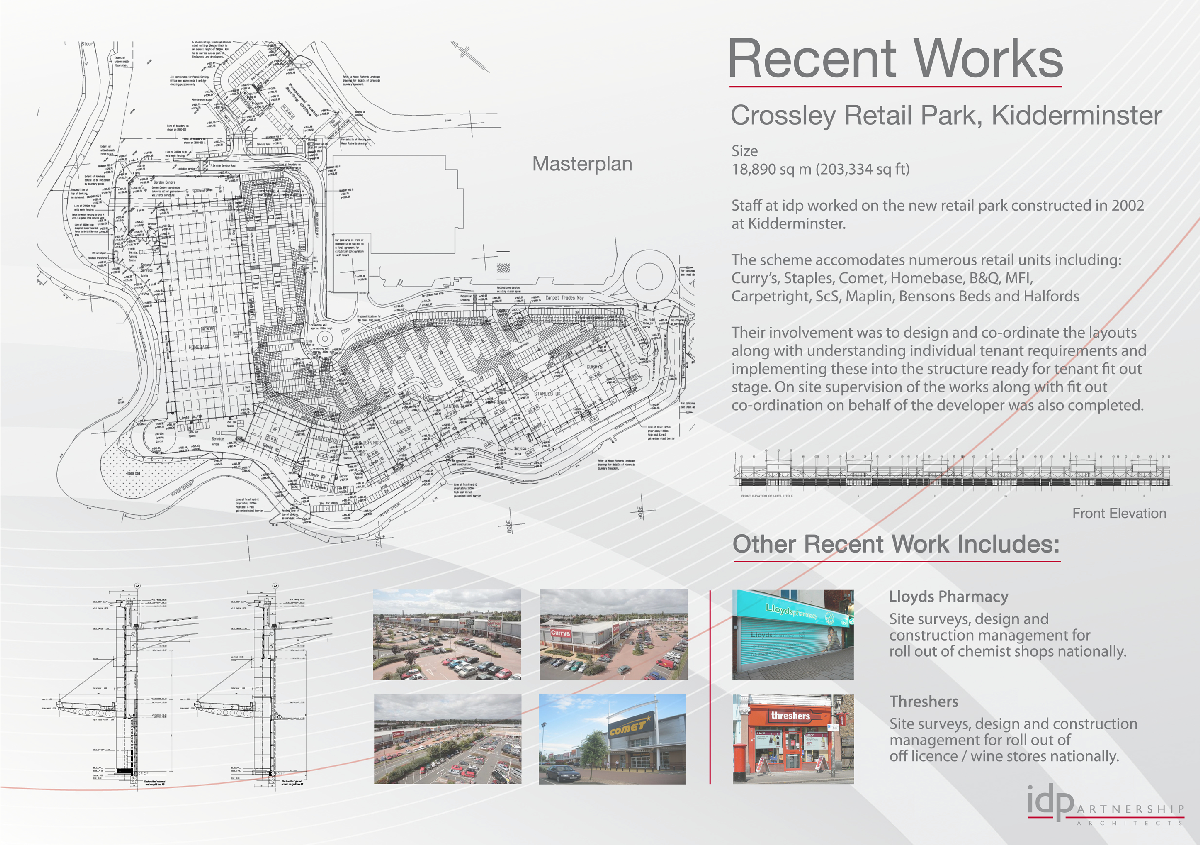Click 'Staff at idp worked on' paragraph
The width and height of the screenshot is (1200, 845).
click(x=937, y=214)
